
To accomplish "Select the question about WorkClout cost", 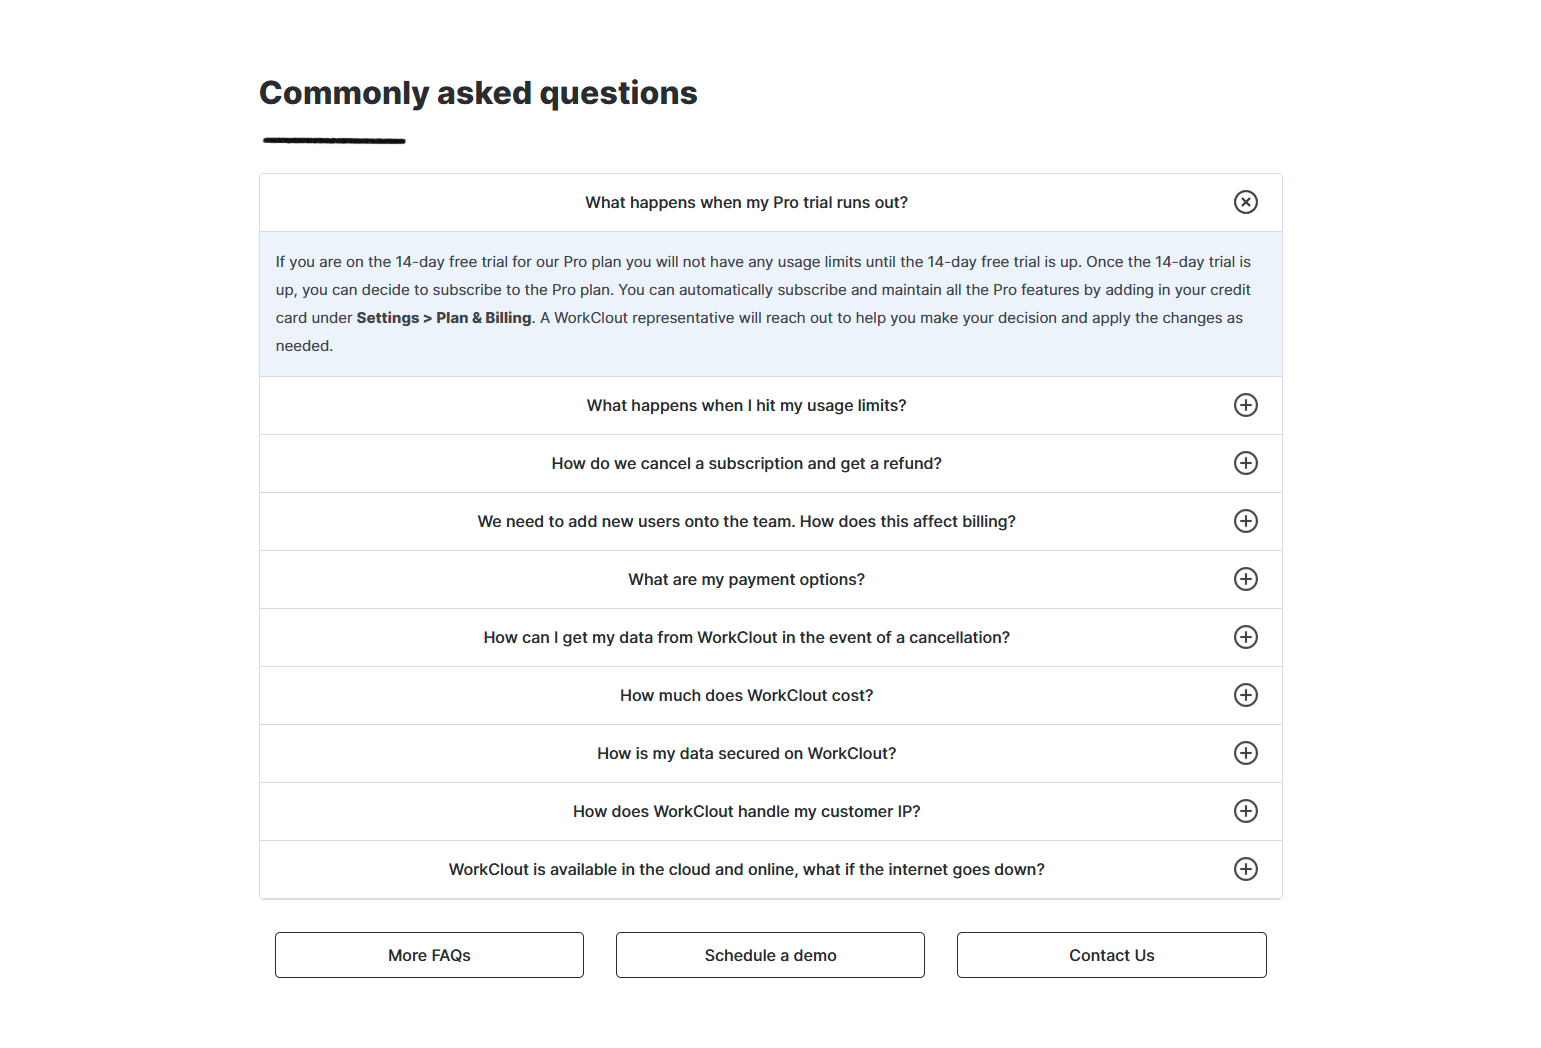I will 746,695.
